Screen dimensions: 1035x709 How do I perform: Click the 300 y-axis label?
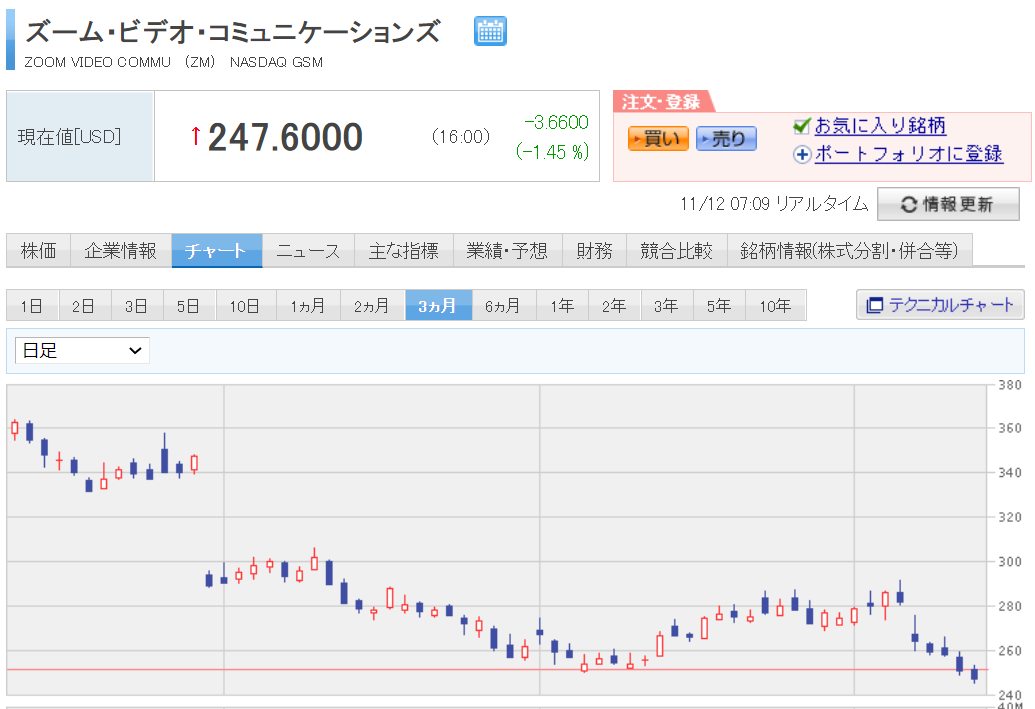click(x=1009, y=561)
